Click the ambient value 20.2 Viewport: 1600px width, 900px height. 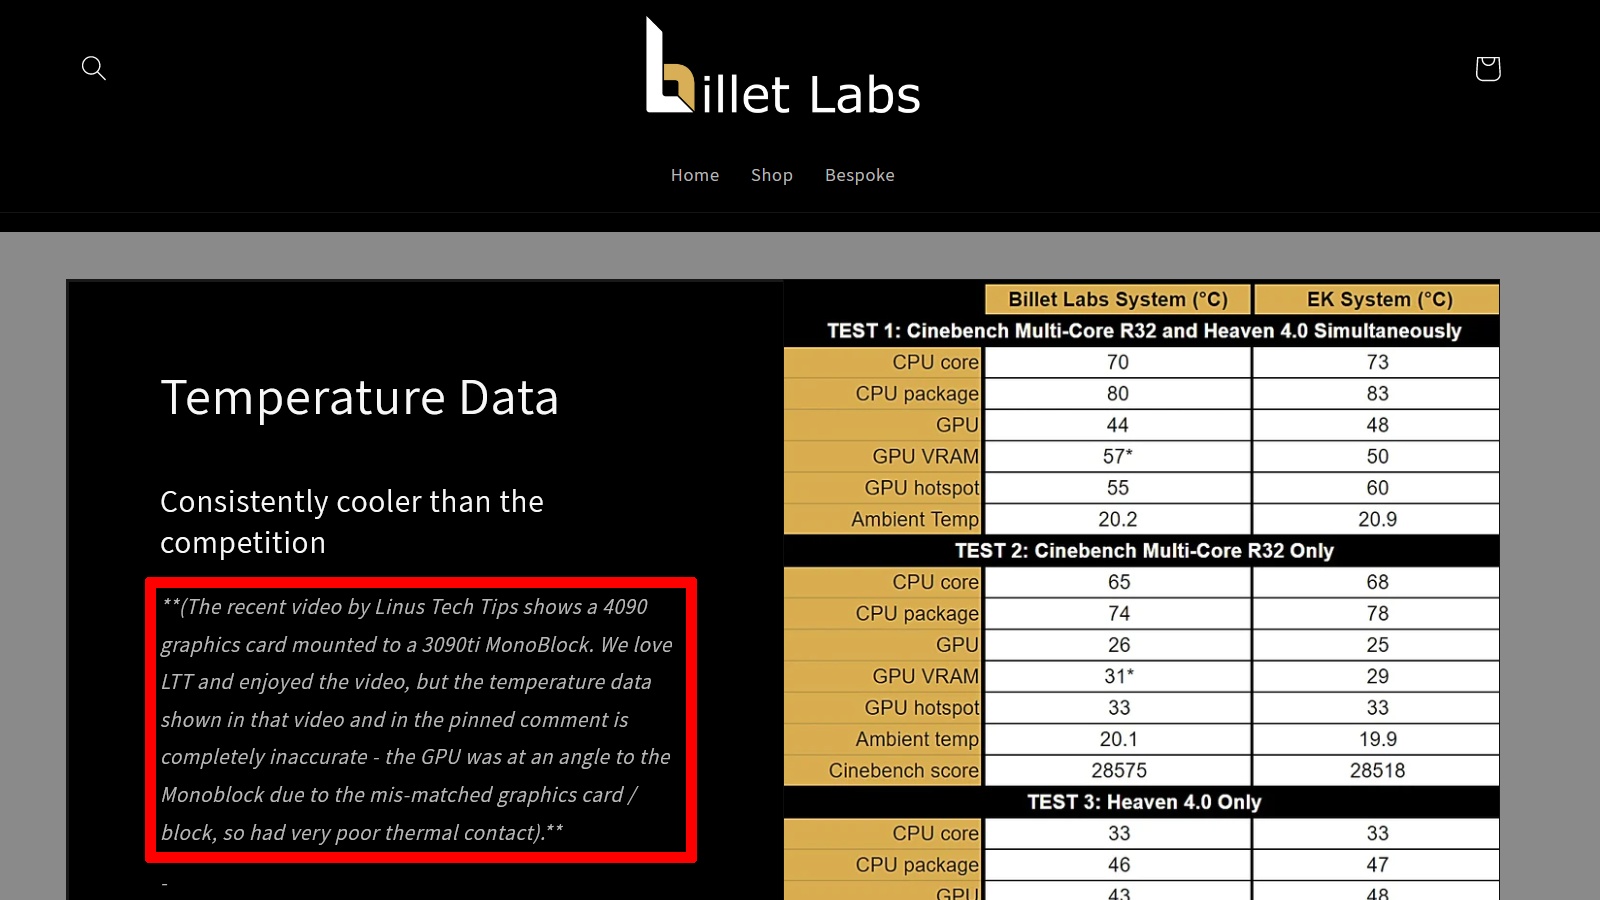click(x=1118, y=520)
